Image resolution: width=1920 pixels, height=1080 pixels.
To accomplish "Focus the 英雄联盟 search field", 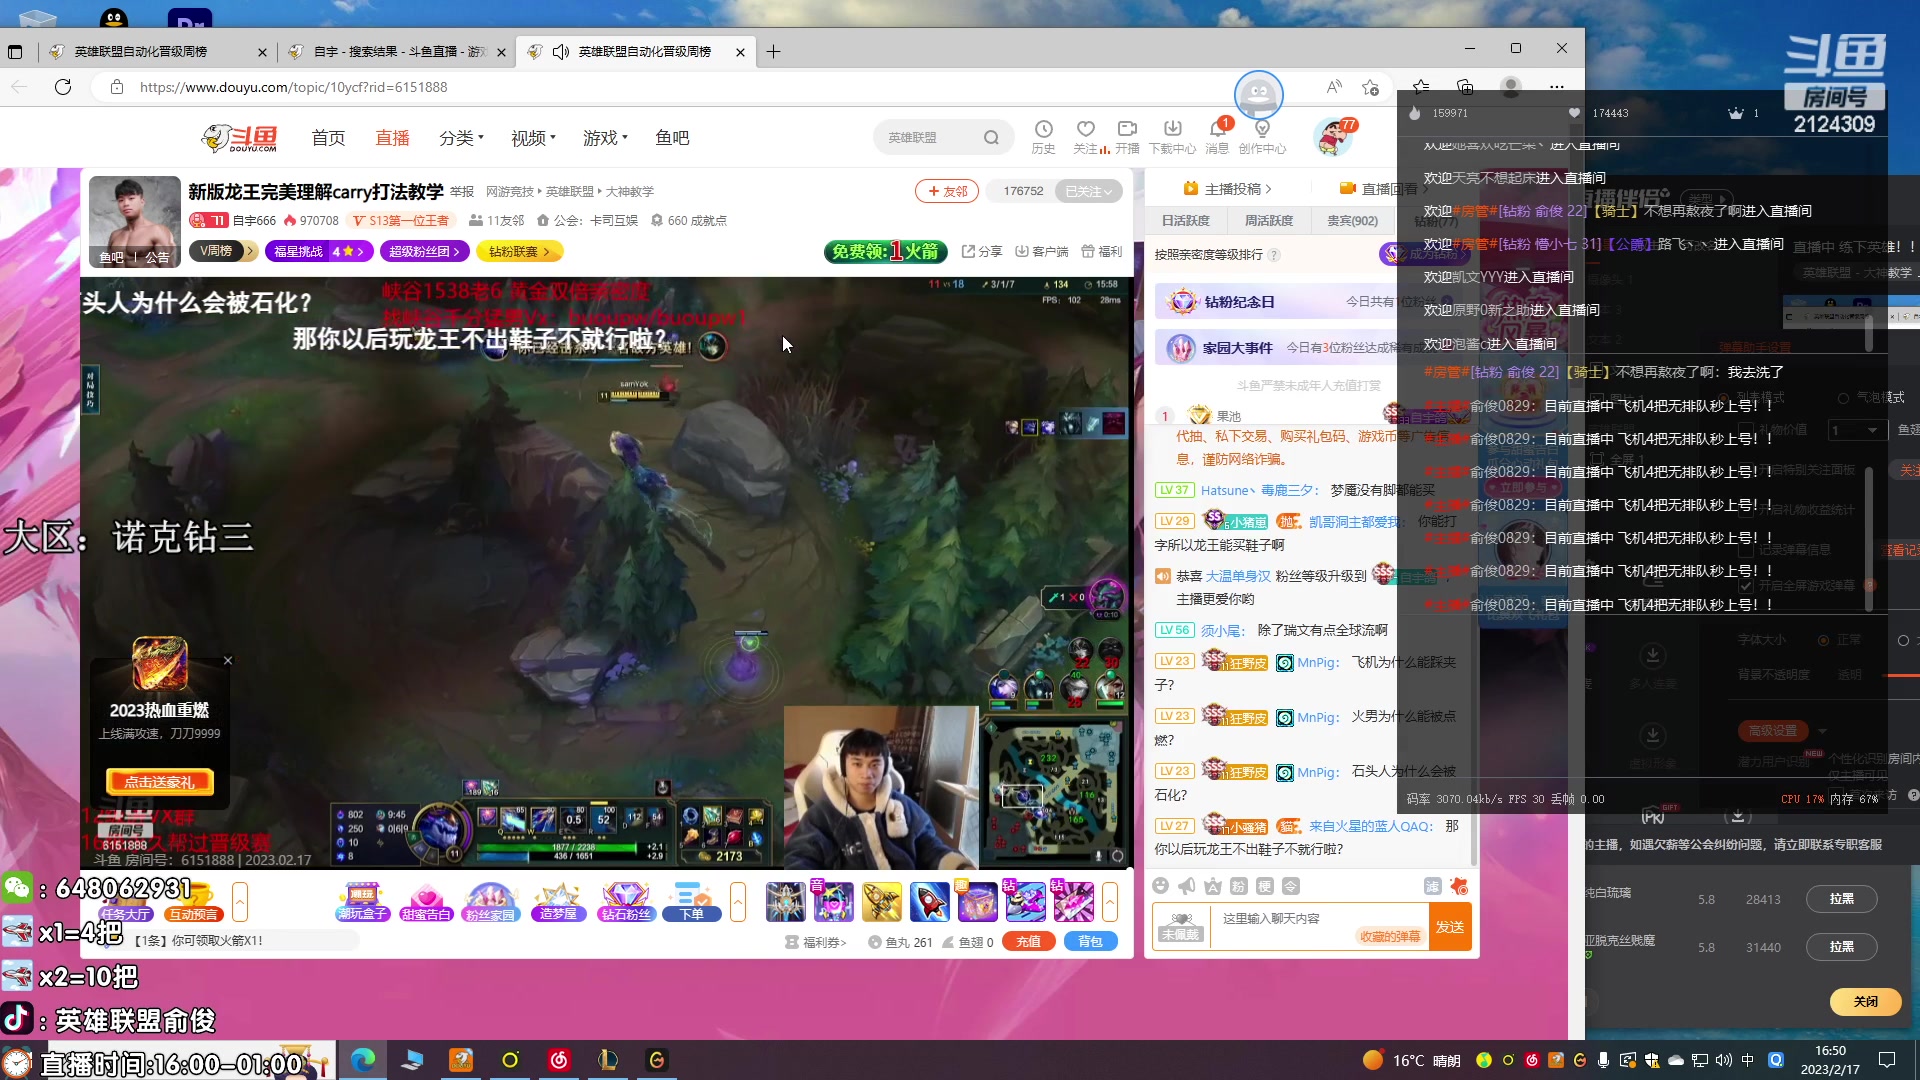I will click(928, 138).
